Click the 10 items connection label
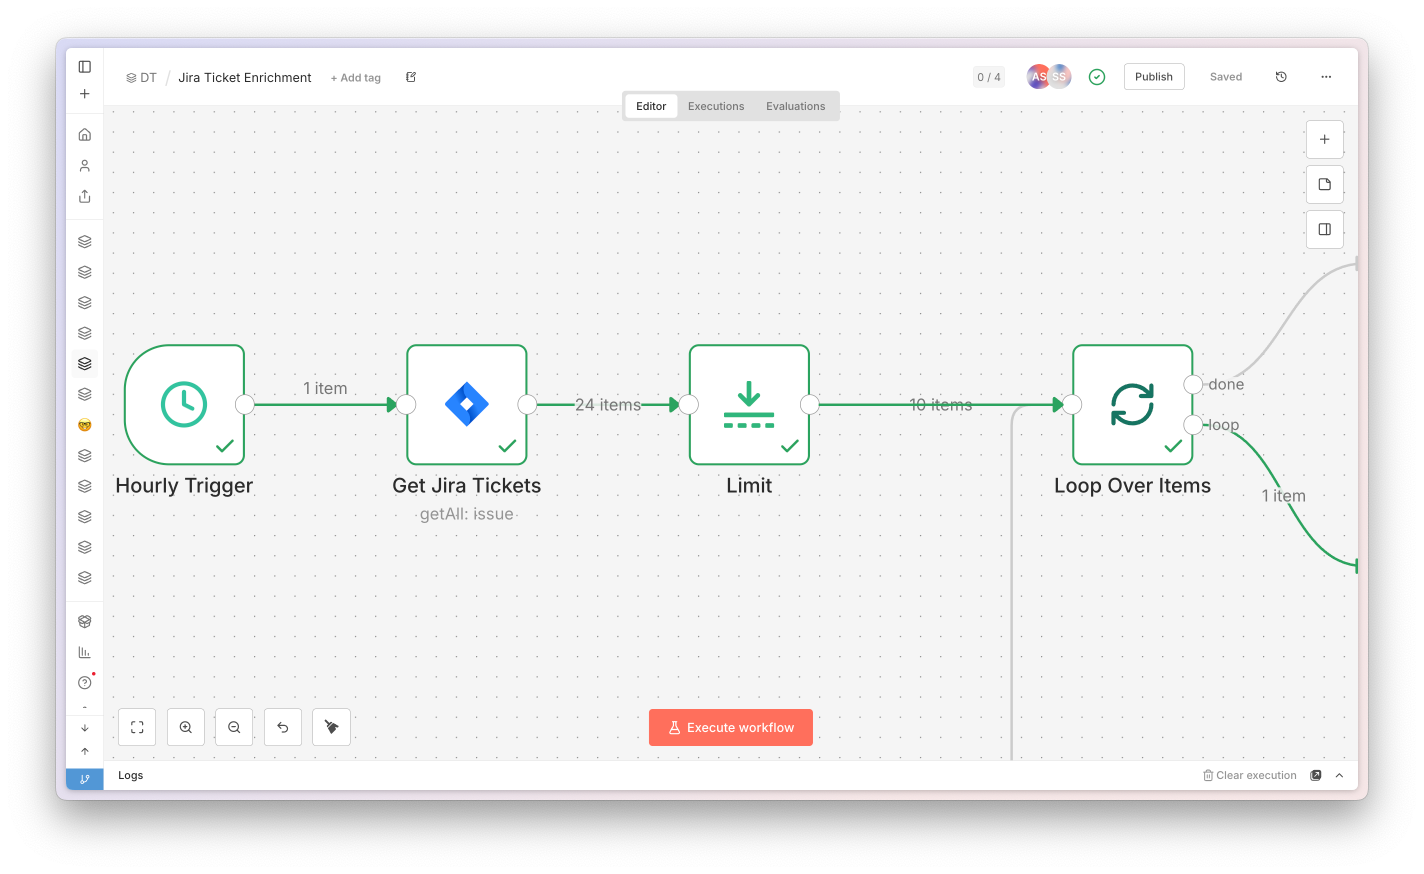Viewport: 1424px width, 874px height. [x=941, y=405]
